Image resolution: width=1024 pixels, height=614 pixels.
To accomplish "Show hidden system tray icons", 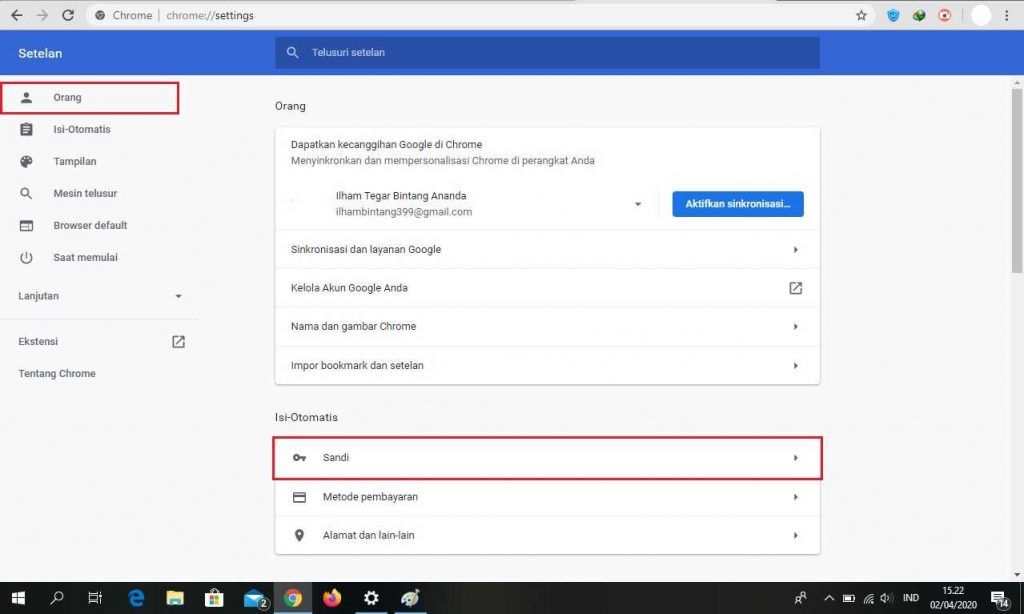I will pos(829,598).
